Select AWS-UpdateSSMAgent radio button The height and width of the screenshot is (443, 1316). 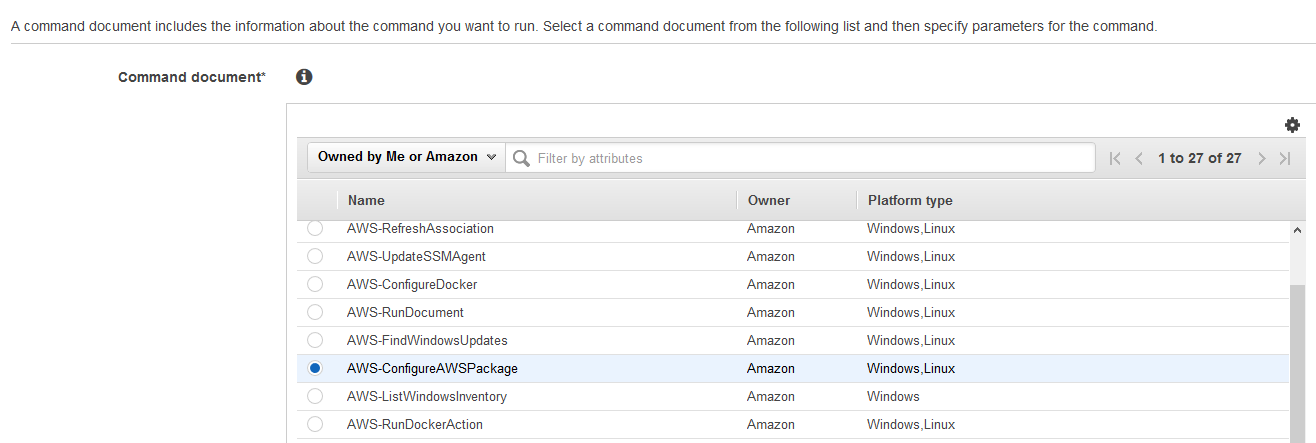[x=315, y=256]
